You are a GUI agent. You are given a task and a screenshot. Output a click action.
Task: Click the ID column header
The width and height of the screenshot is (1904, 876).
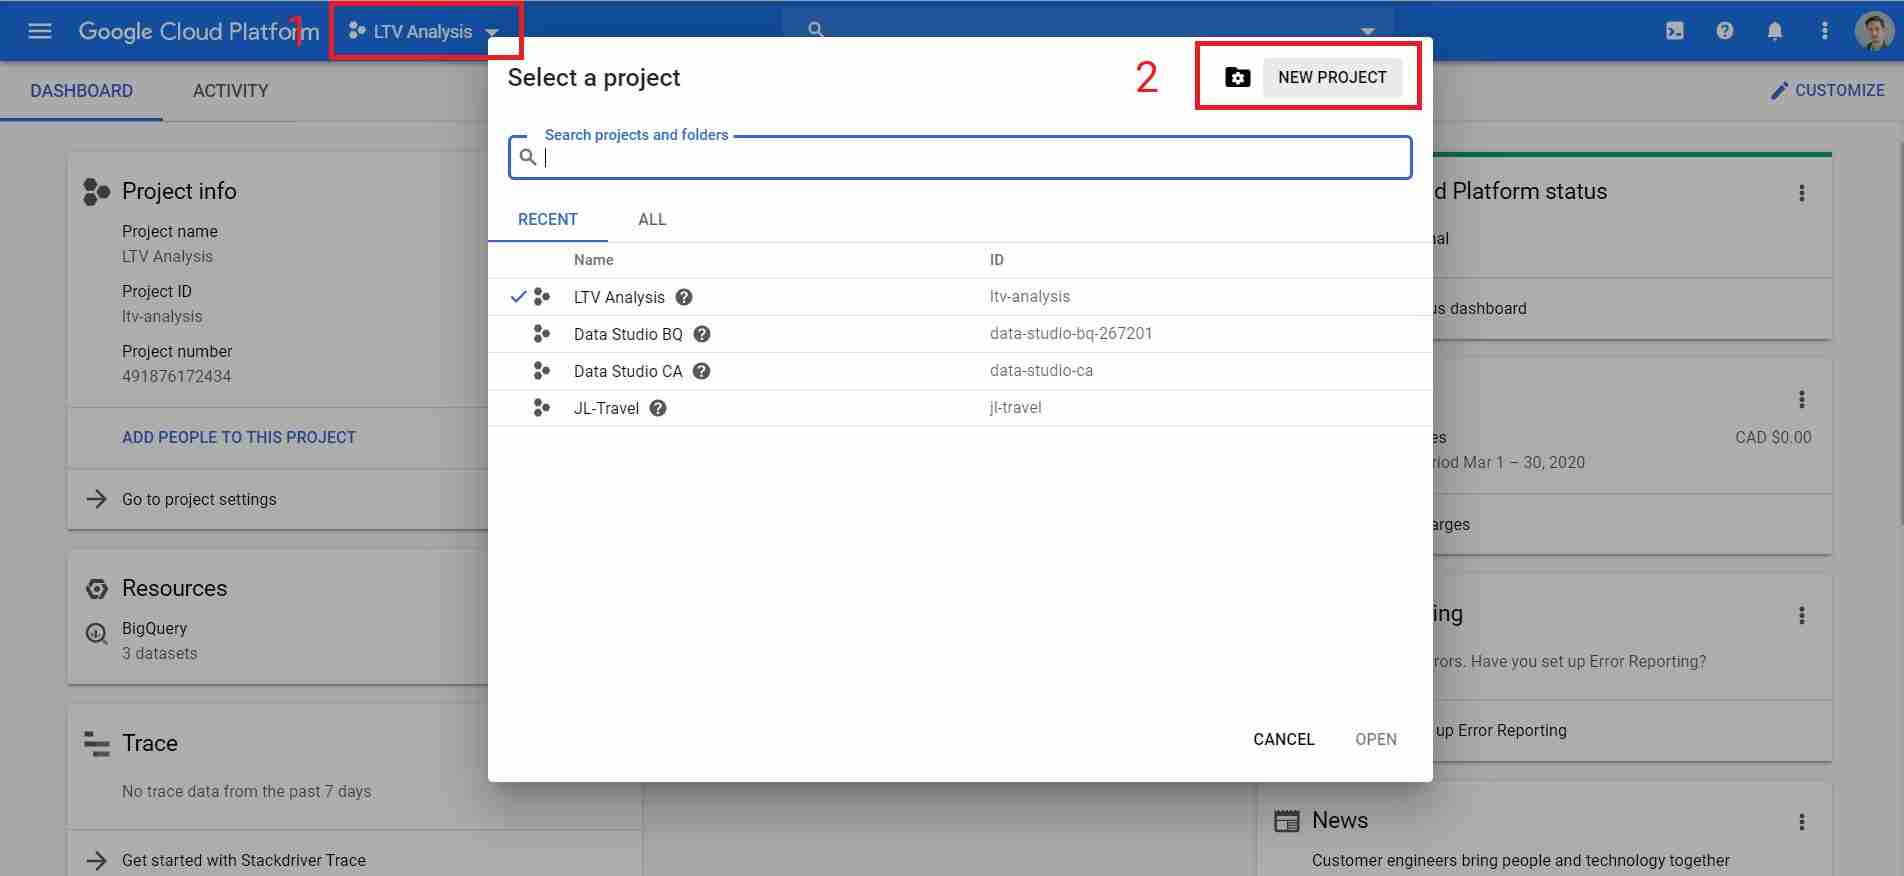pos(997,260)
